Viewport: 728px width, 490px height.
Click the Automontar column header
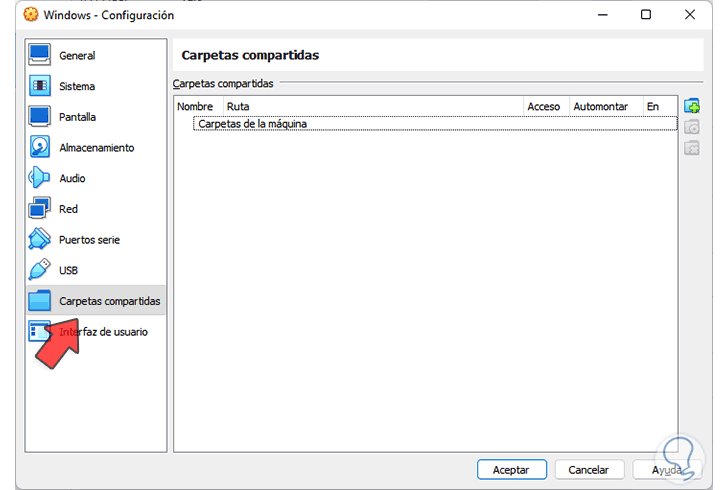point(606,106)
